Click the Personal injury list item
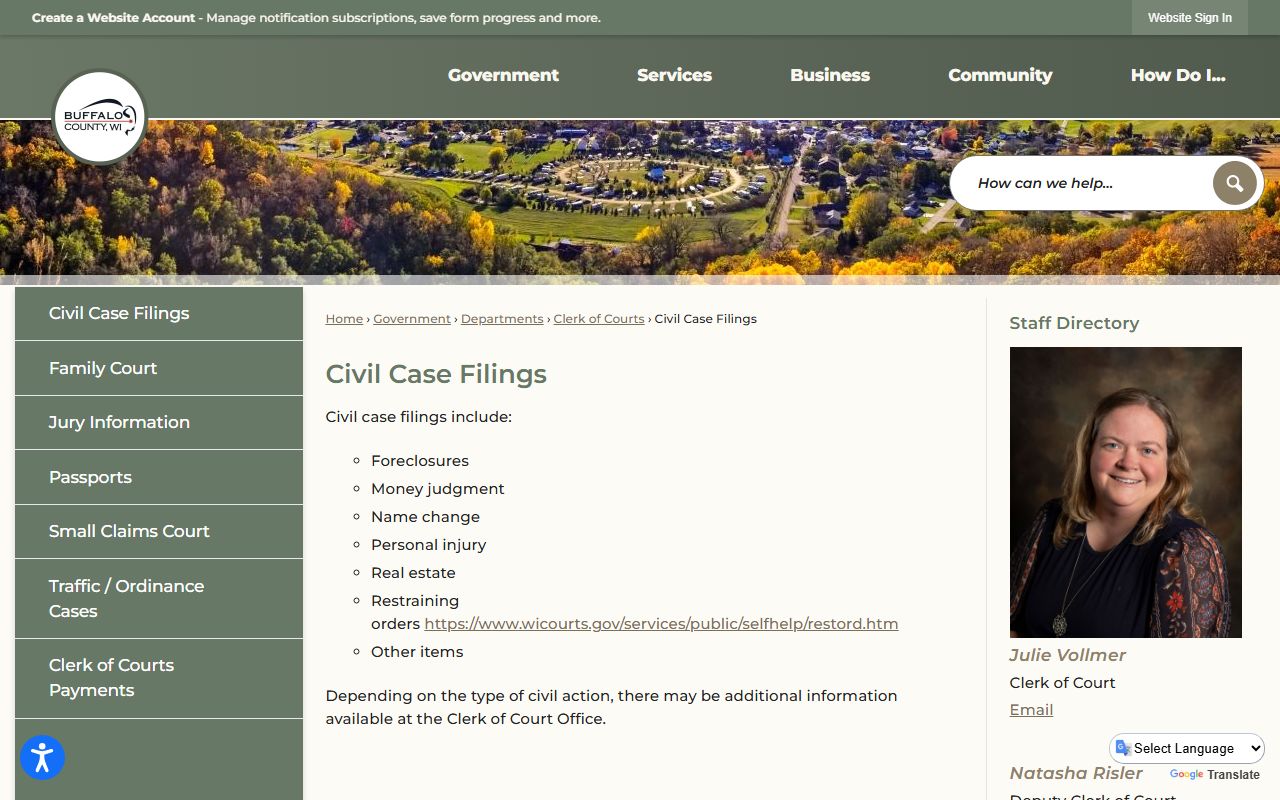The width and height of the screenshot is (1280, 800). tap(428, 545)
